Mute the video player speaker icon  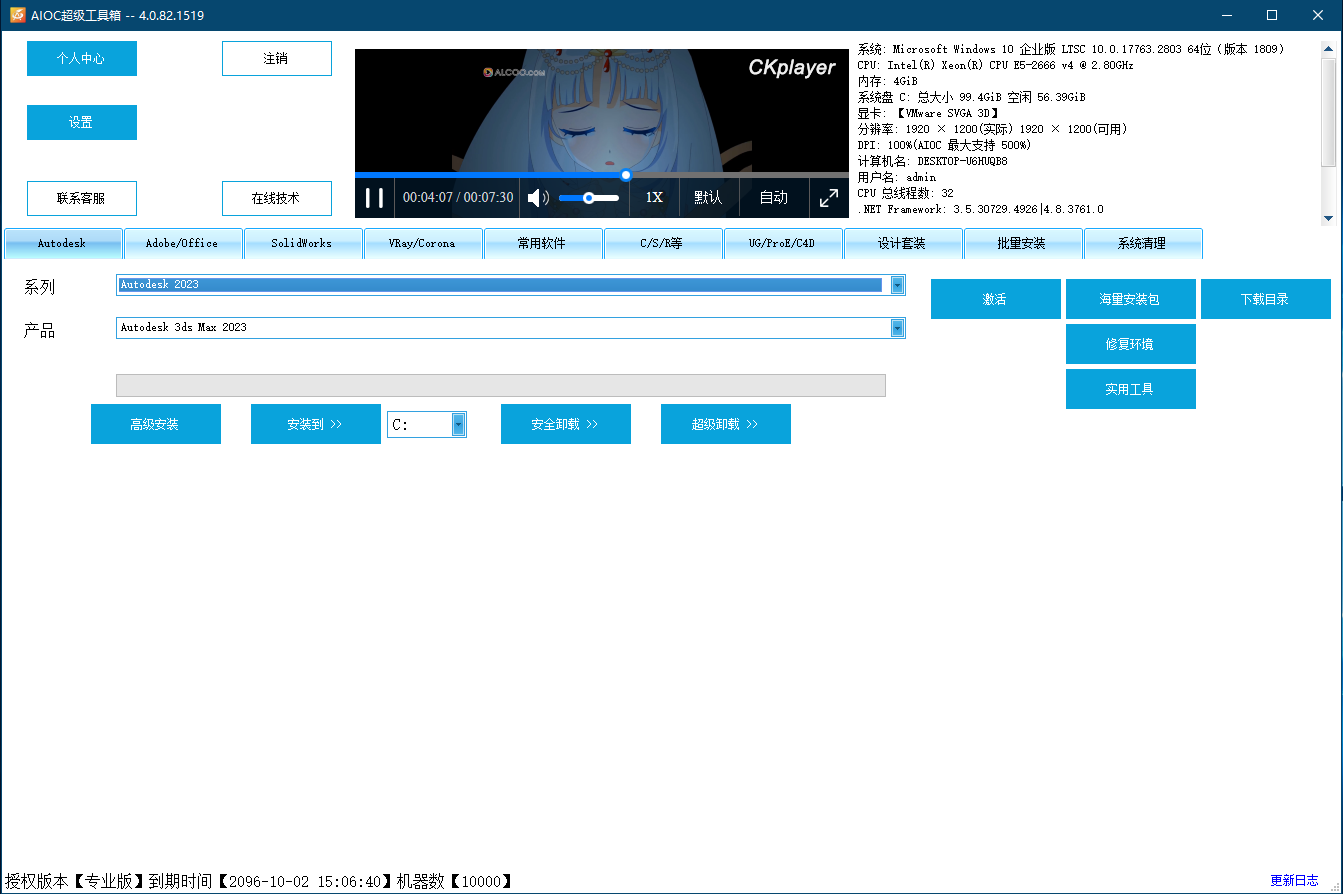coord(538,197)
